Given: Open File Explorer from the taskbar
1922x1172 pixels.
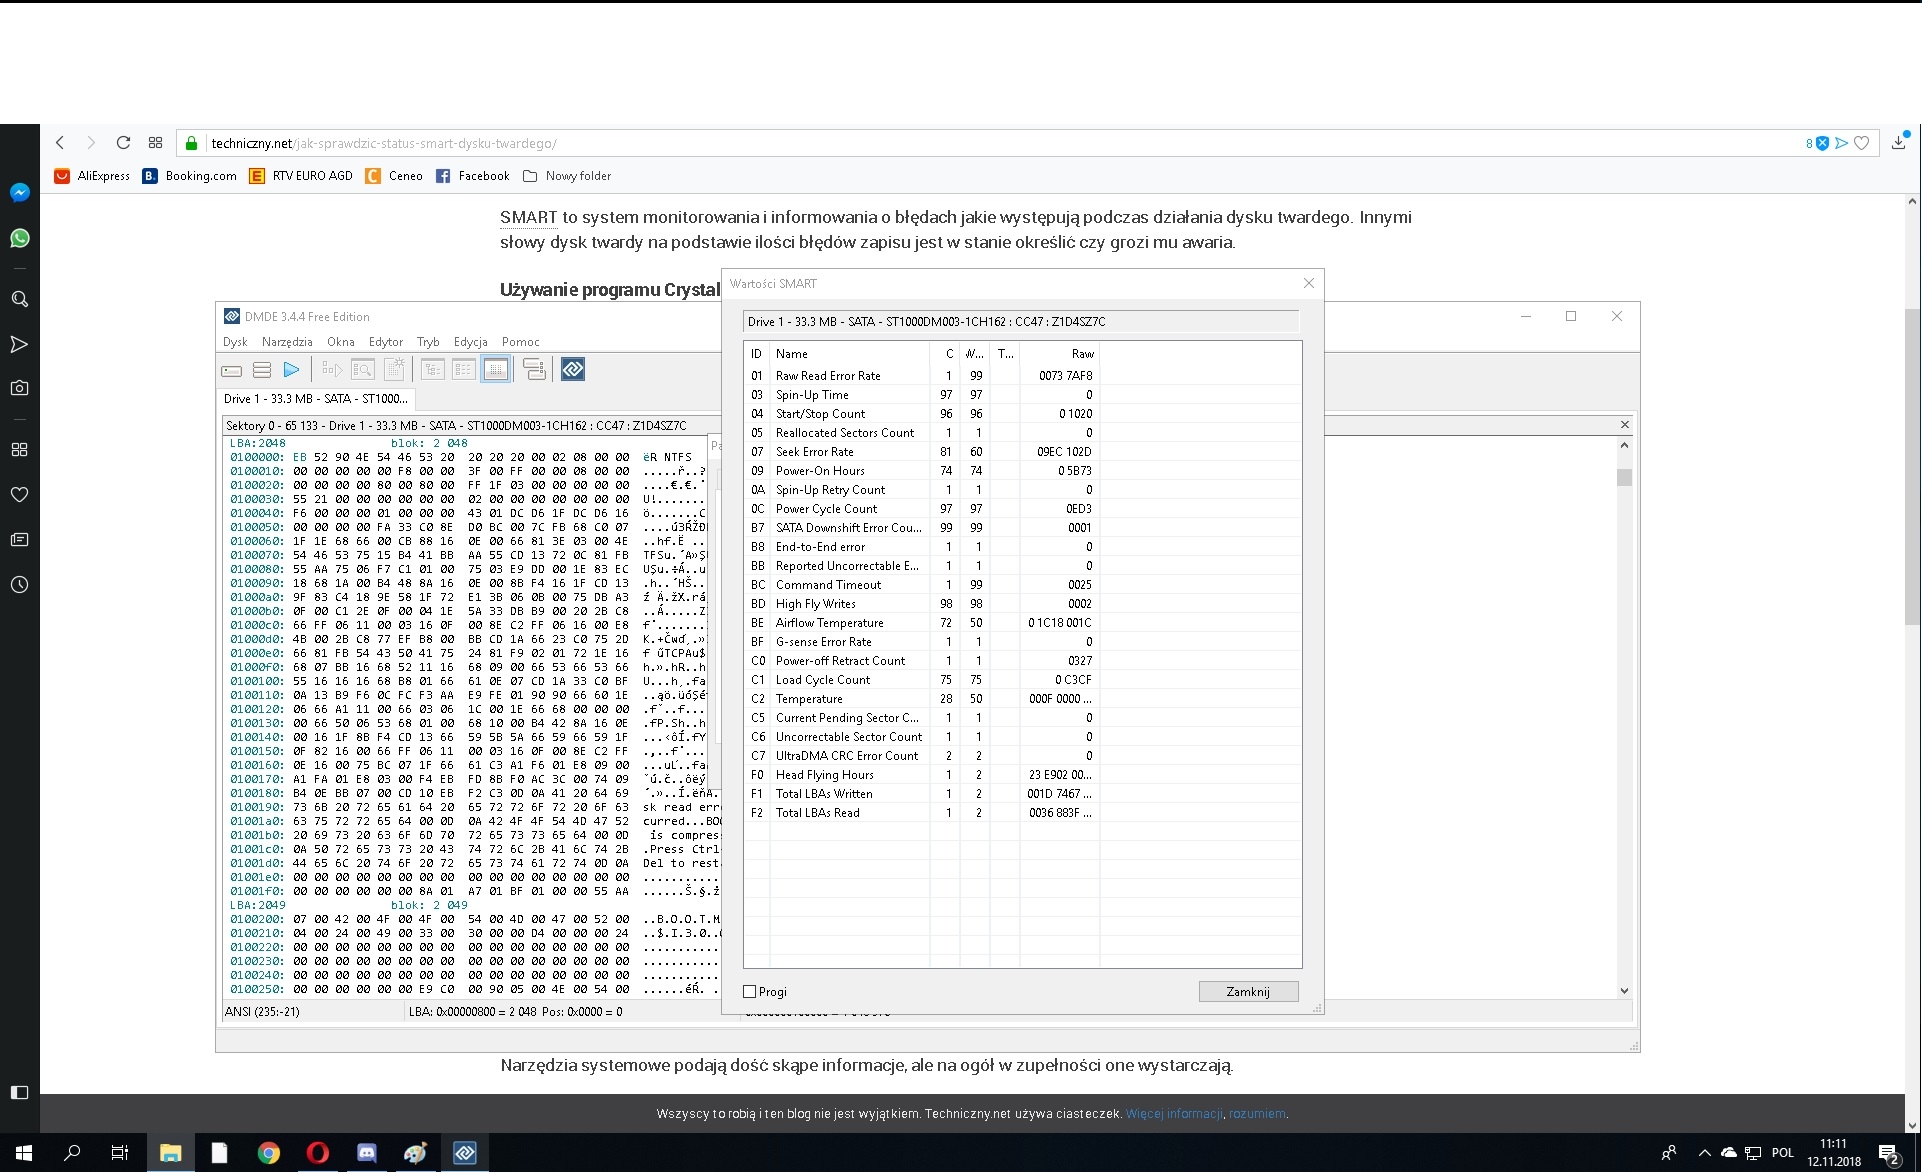Looking at the screenshot, I should pos(170,1153).
